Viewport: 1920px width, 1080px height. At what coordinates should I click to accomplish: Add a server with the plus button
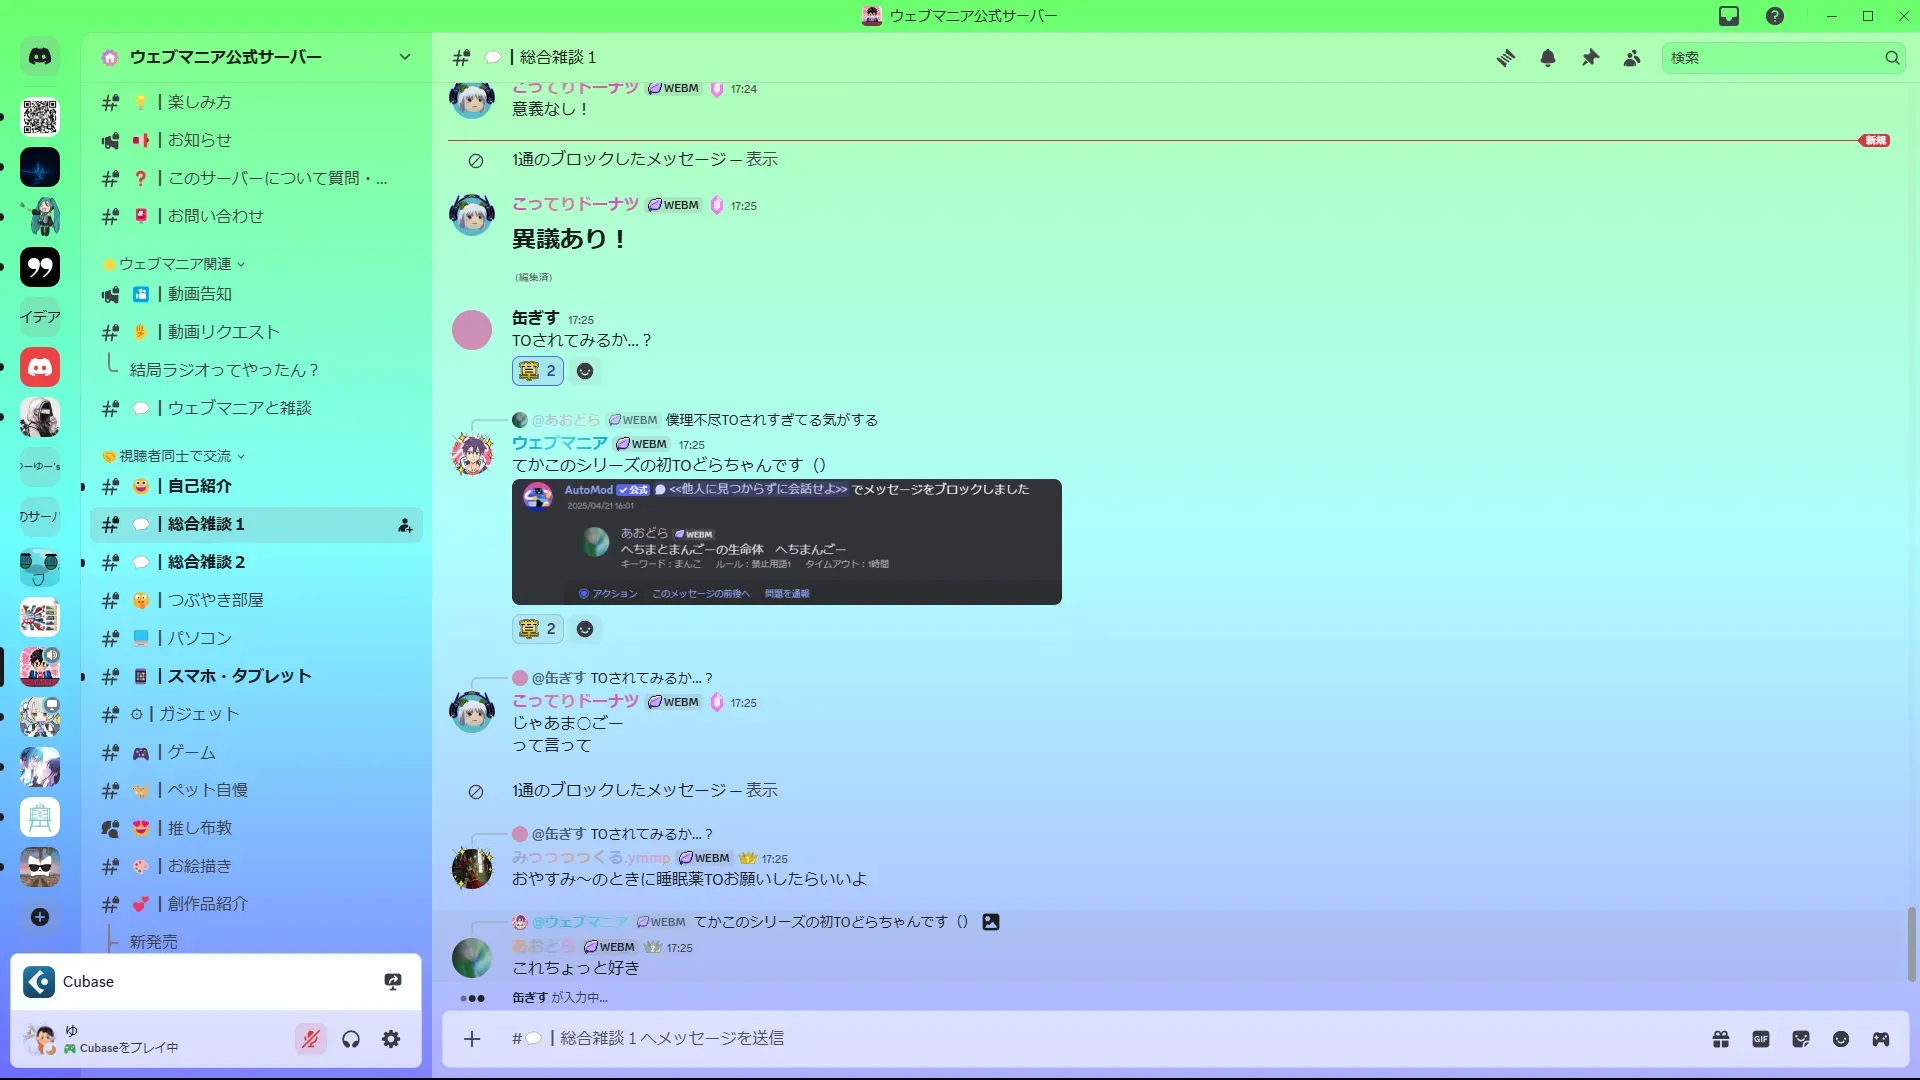click(x=40, y=917)
